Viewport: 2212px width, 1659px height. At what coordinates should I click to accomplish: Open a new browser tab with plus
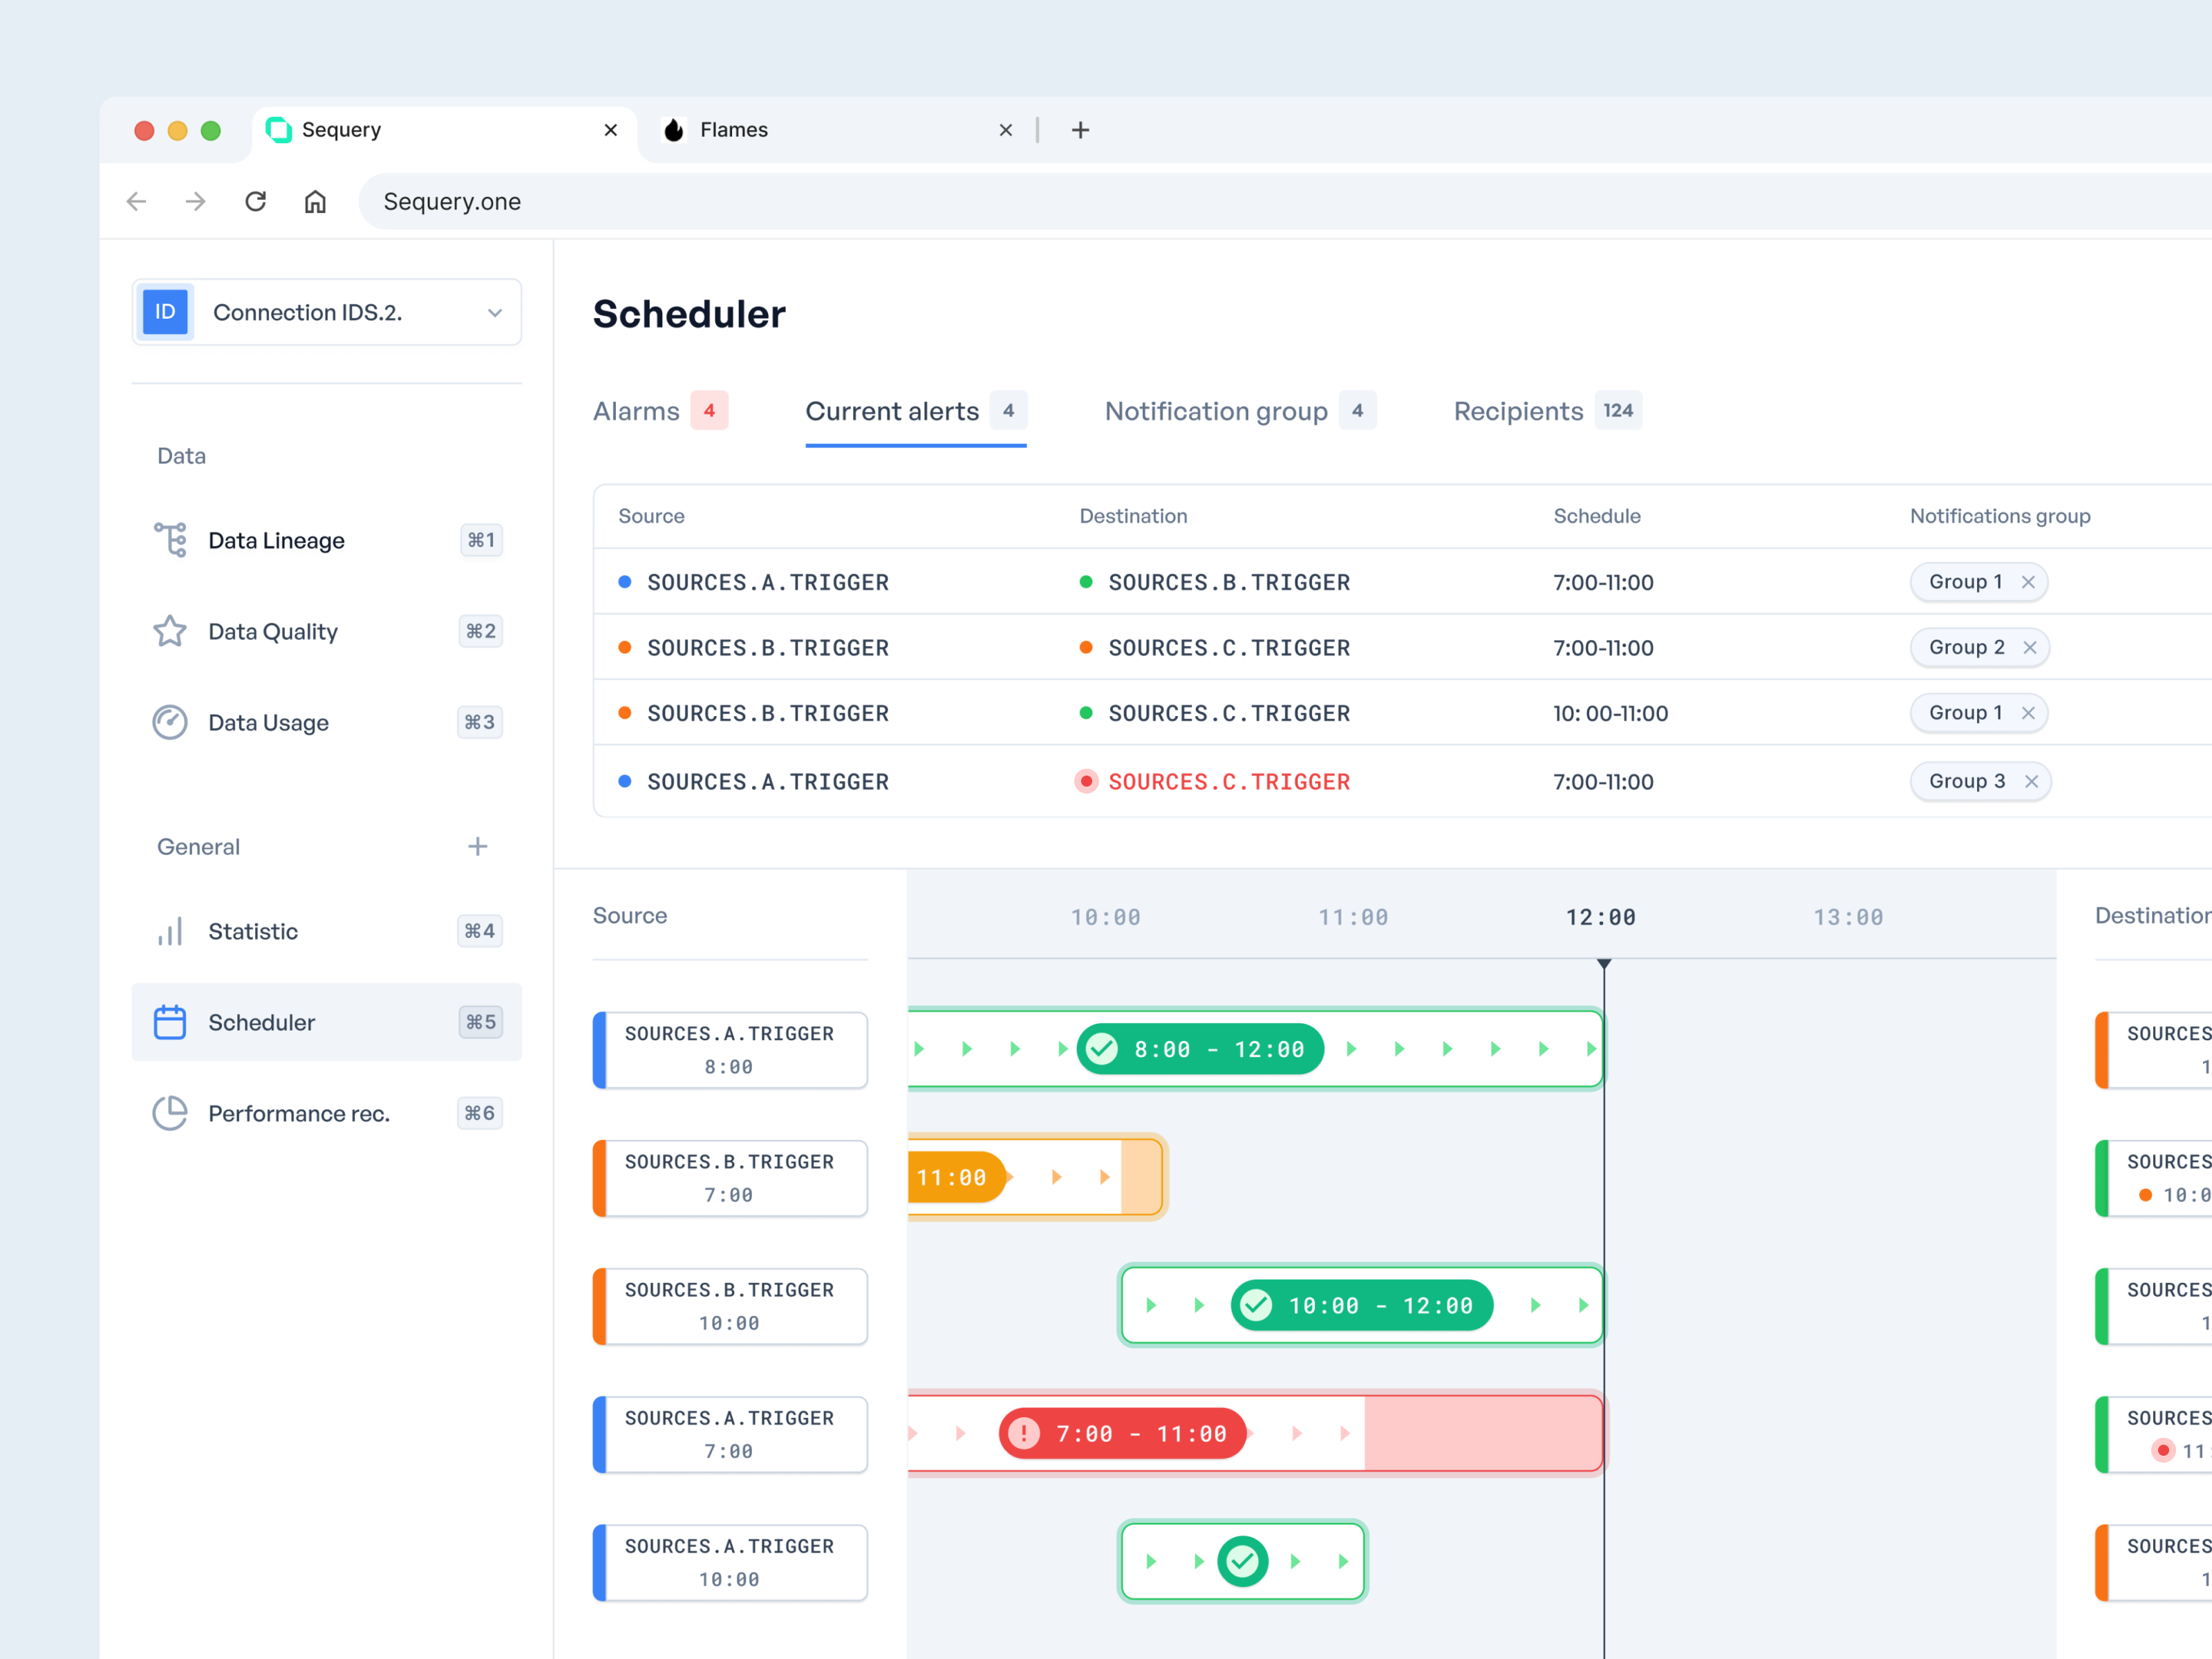(x=1081, y=130)
